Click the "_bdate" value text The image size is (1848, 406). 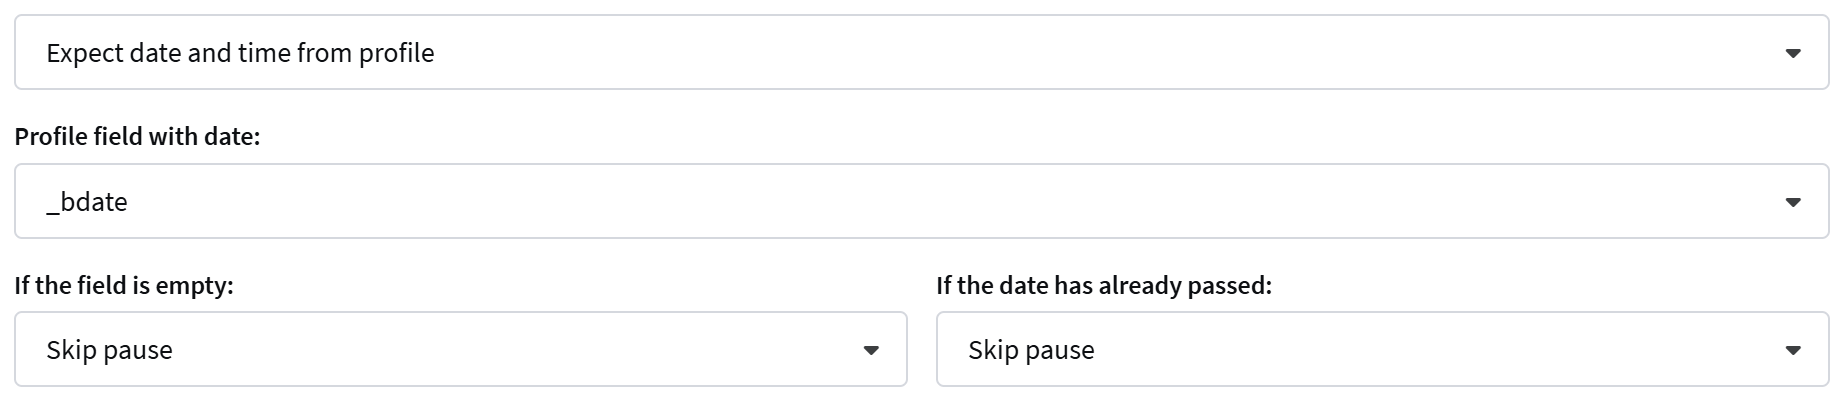[x=87, y=202]
